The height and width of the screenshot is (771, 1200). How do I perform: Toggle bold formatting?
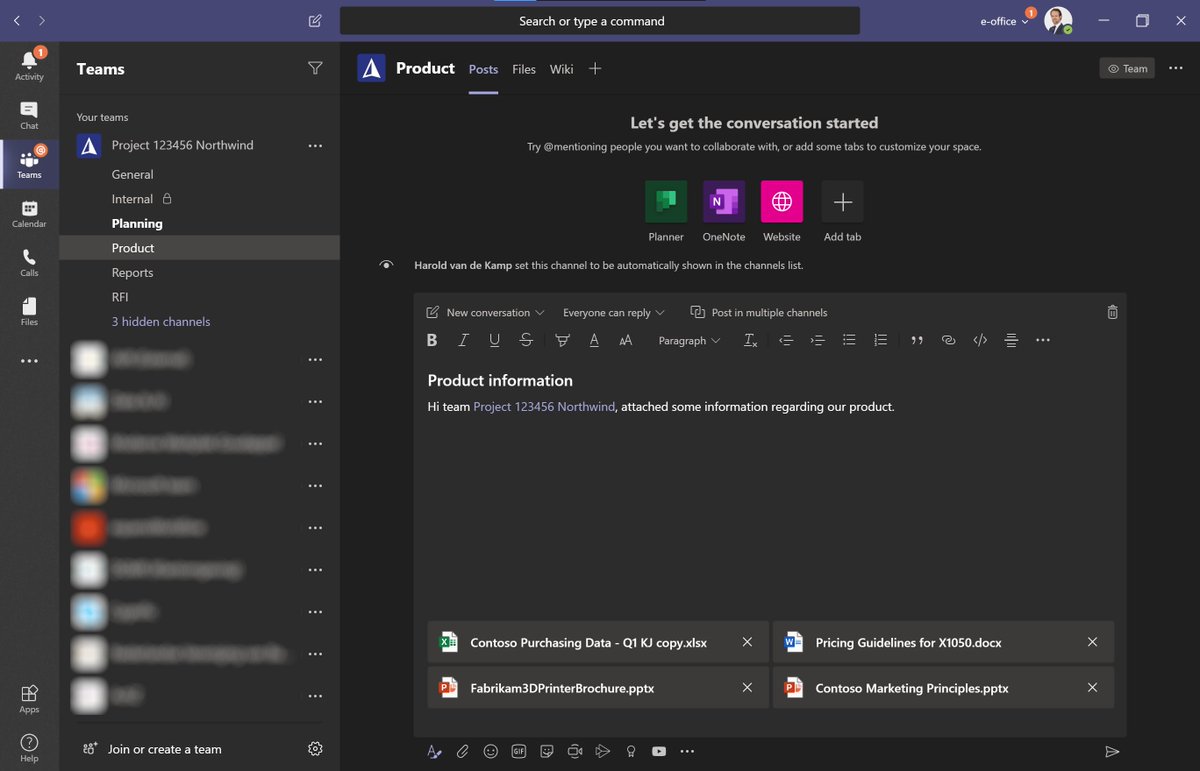point(432,340)
